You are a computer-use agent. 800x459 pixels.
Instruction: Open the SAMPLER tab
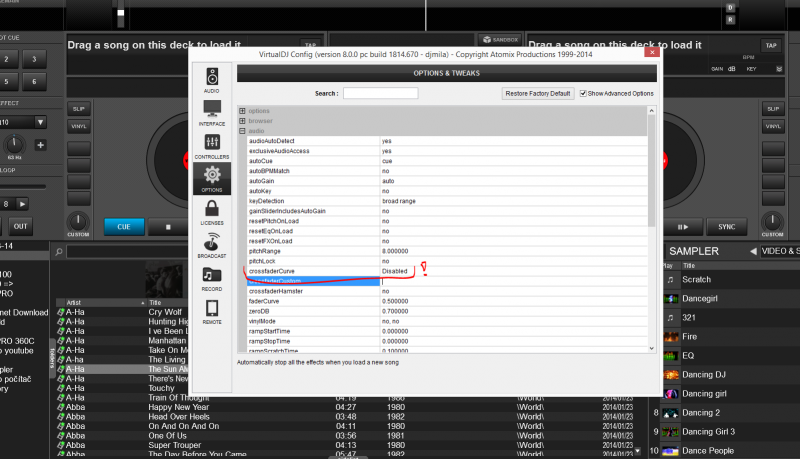pos(694,251)
